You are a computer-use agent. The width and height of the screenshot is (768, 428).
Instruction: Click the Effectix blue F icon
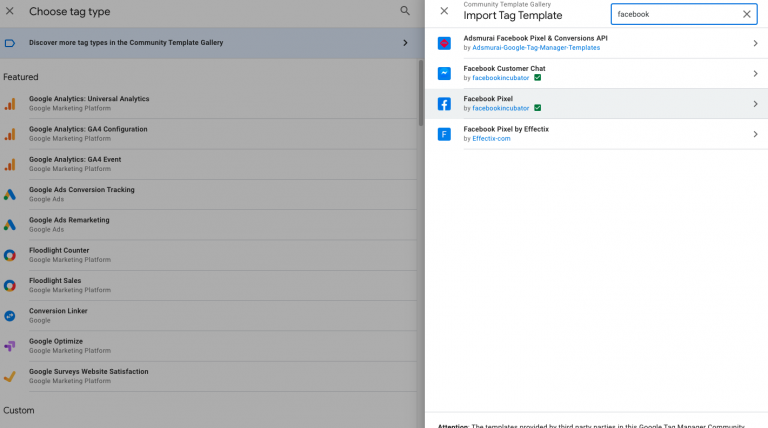pos(444,134)
